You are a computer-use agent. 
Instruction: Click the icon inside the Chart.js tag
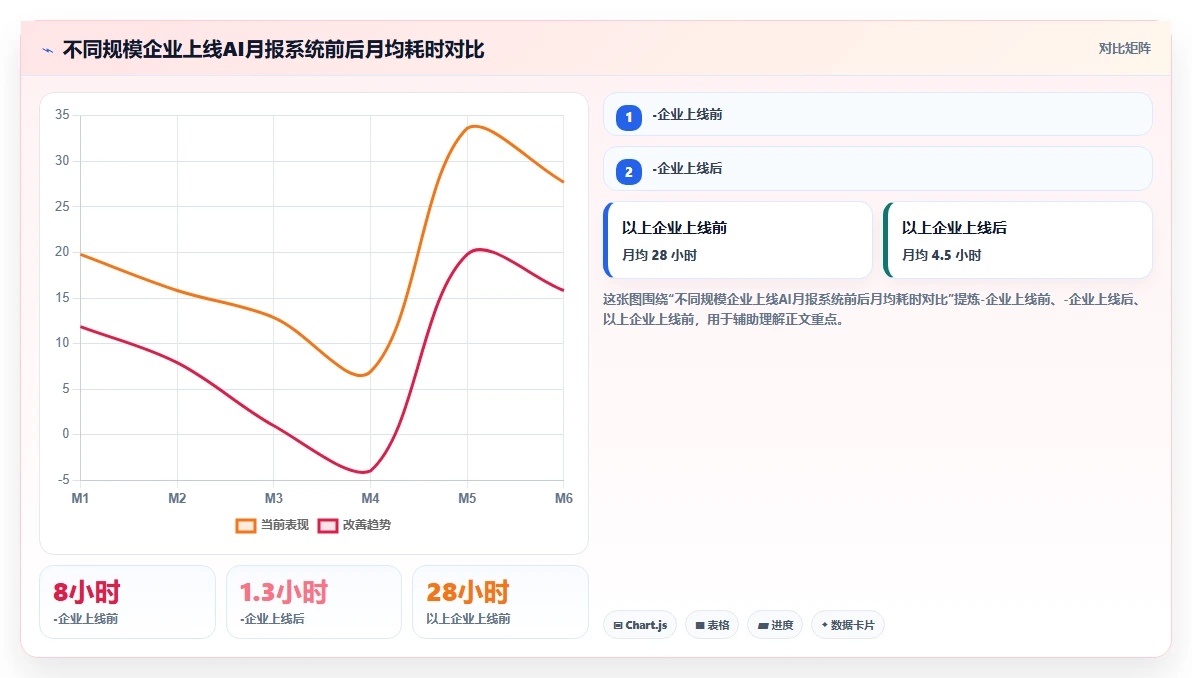[618, 626]
